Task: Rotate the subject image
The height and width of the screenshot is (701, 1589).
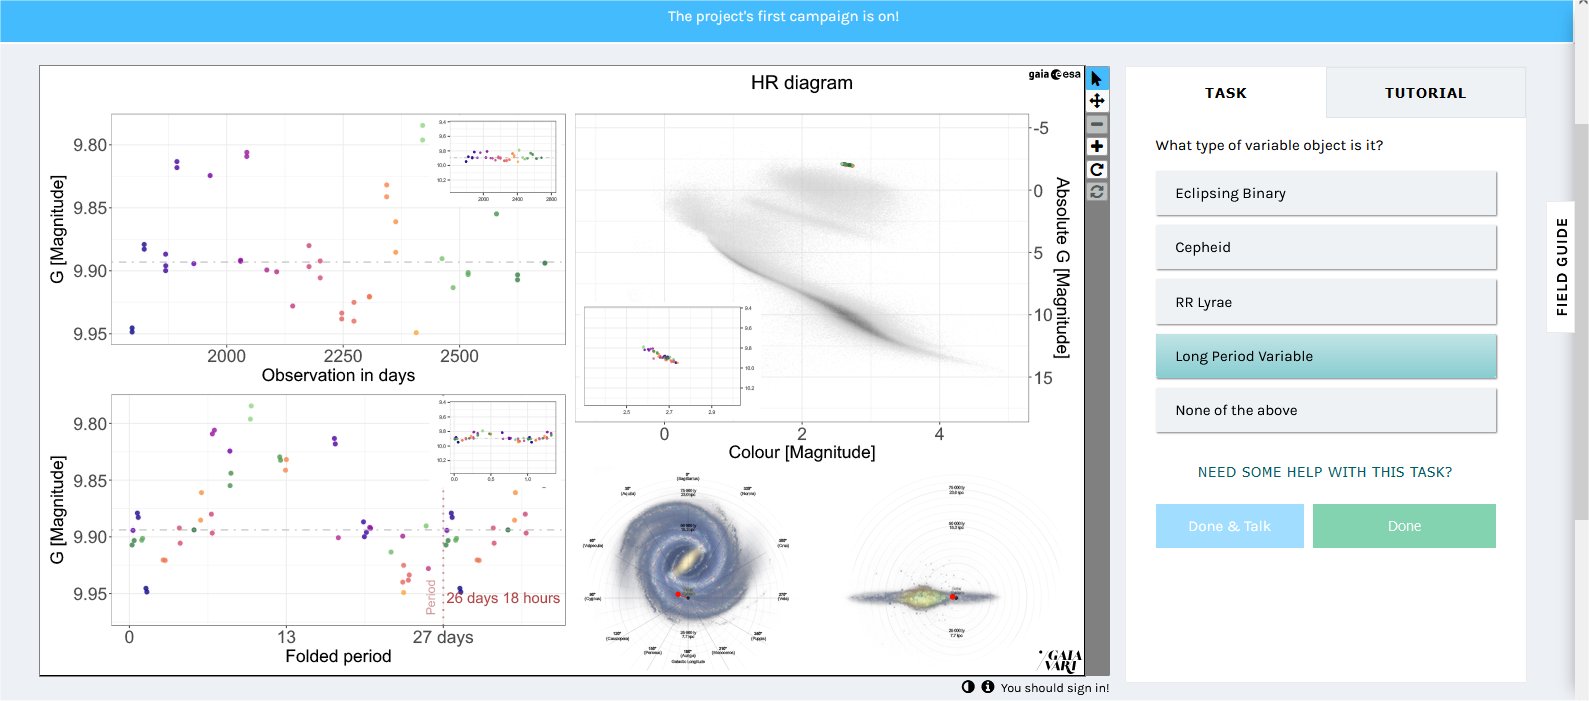Action: pyautogui.click(x=1097, y=169)
